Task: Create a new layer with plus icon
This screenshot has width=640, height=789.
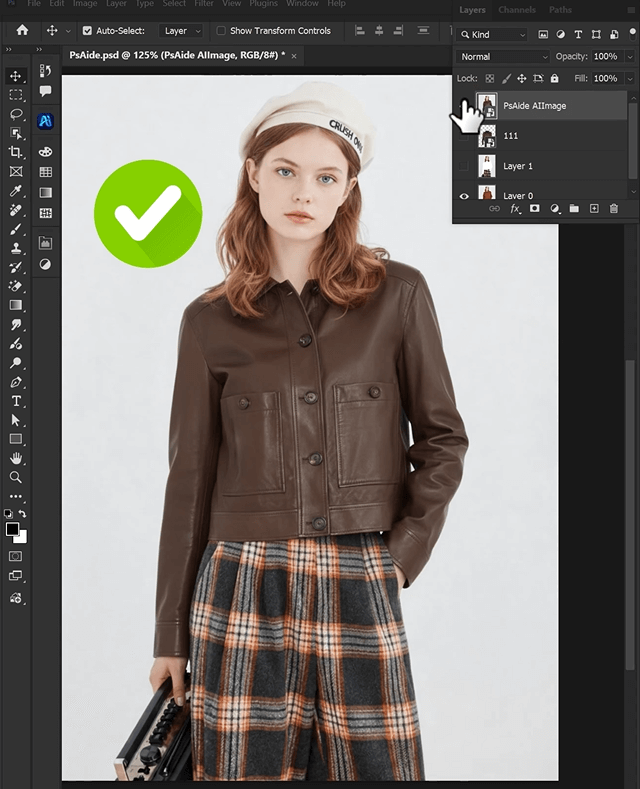Action: pos(594,208)
